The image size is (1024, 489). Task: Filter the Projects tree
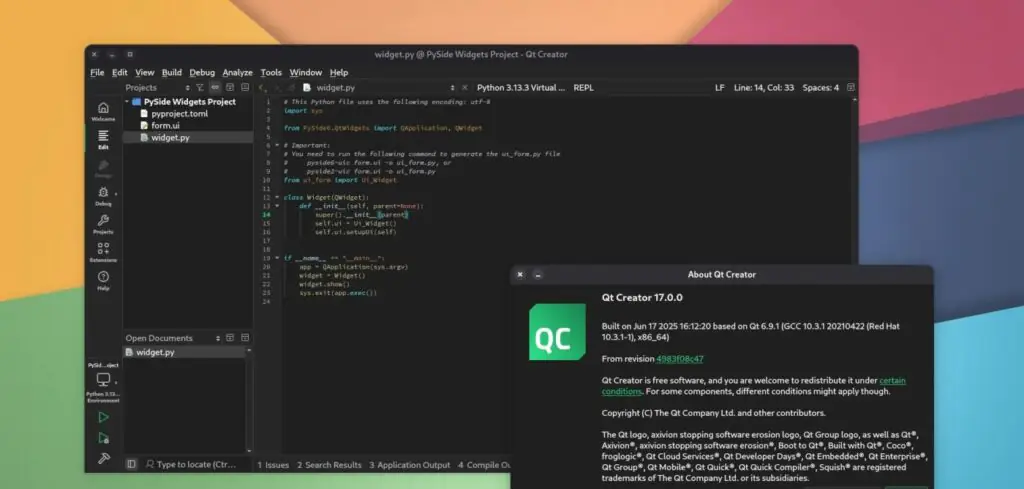[200, 87]
